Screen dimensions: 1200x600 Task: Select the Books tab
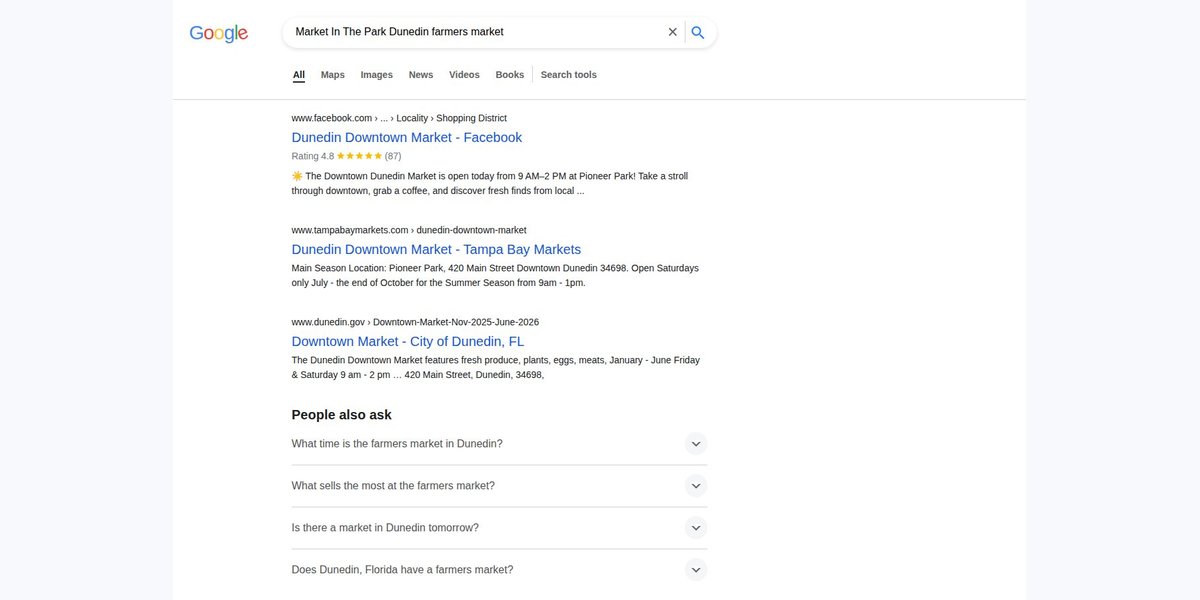point(510,75)
